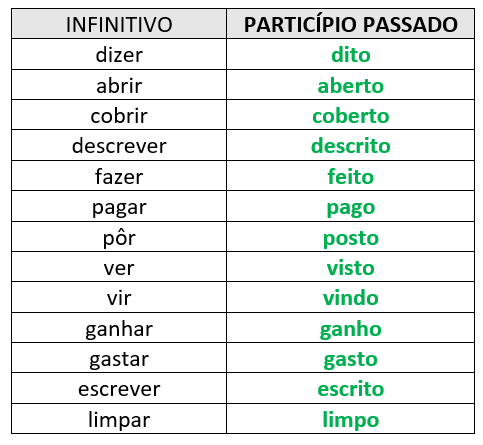Select the participle descrito

[x=351, y=146]
